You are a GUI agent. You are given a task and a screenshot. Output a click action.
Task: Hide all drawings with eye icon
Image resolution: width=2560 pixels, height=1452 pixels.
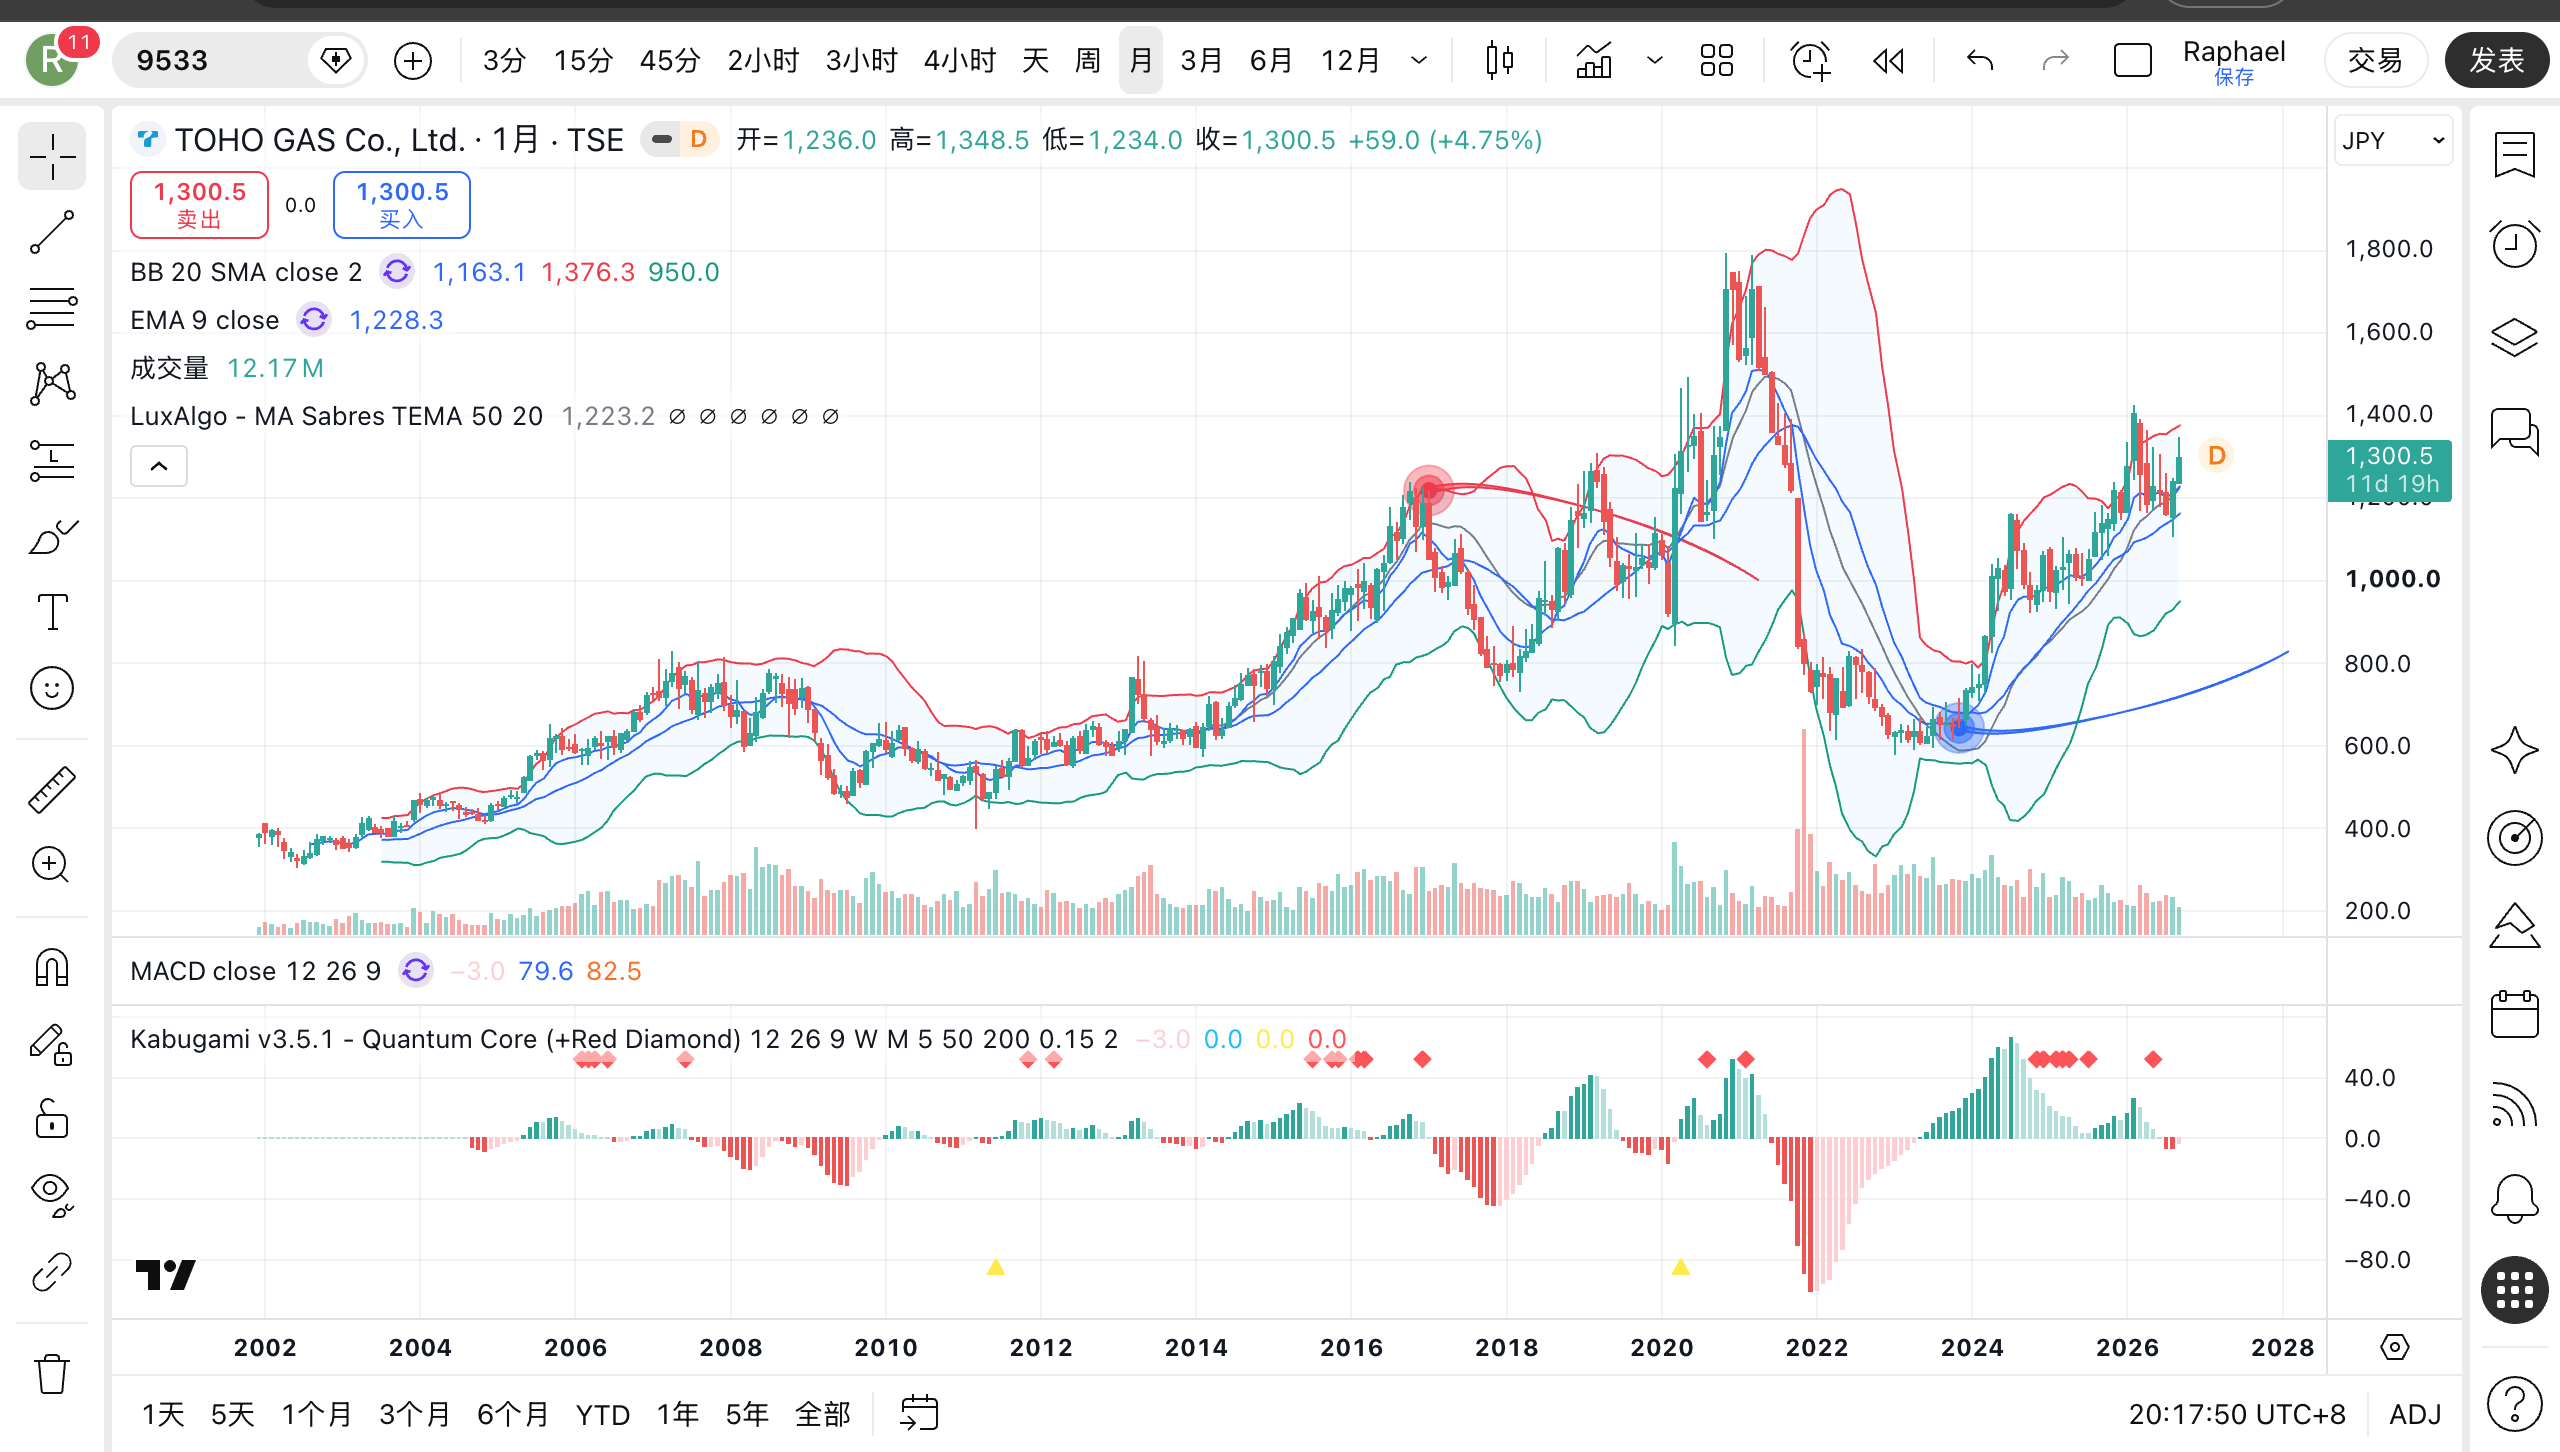point(52,1195)
